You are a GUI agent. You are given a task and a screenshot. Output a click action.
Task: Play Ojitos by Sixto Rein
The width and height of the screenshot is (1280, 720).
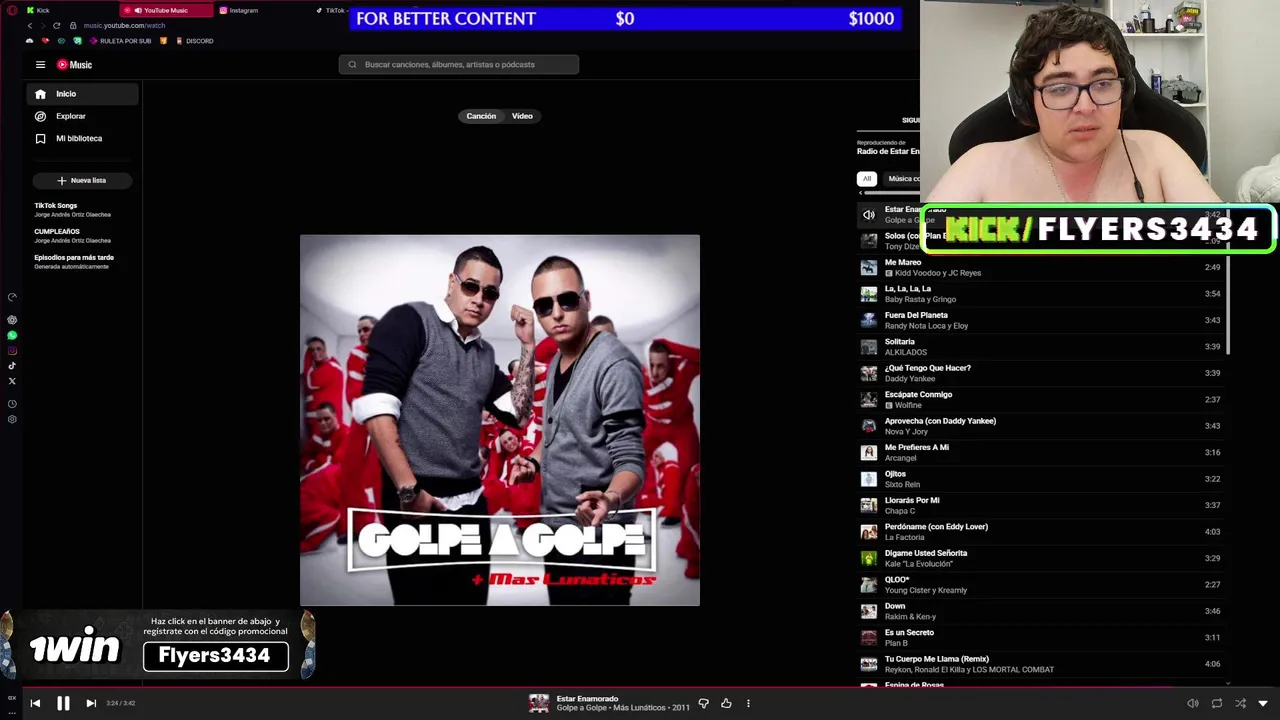[x=1040, y=479]
